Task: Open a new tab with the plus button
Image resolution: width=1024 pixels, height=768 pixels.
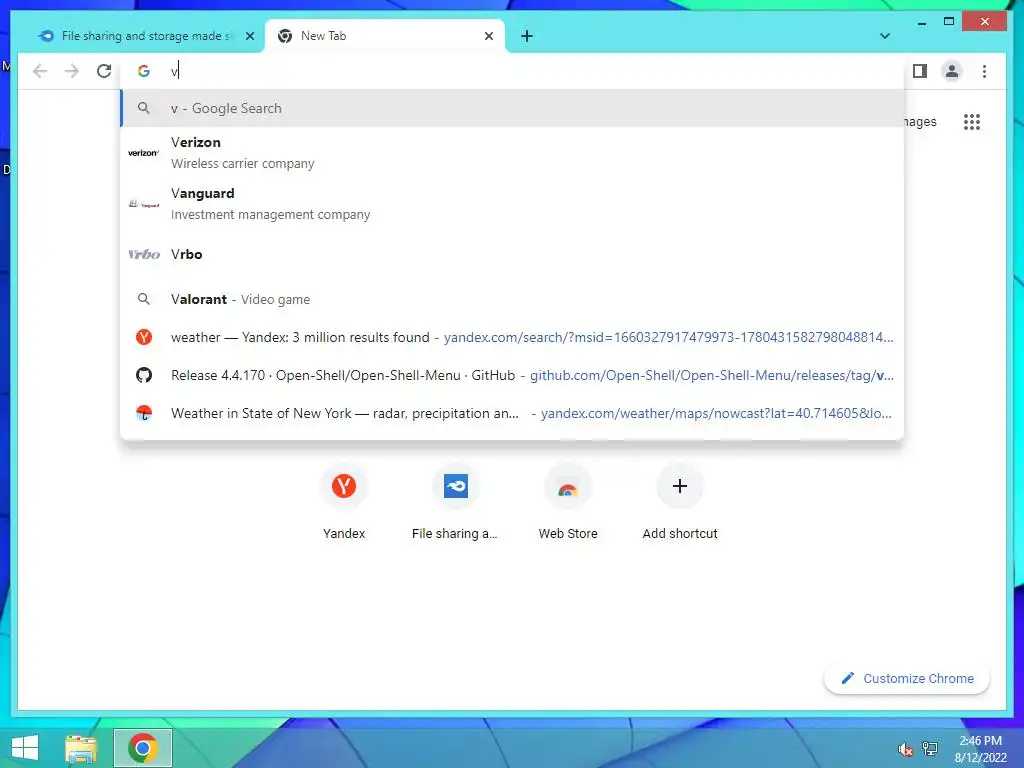Action: click(527, 36)
